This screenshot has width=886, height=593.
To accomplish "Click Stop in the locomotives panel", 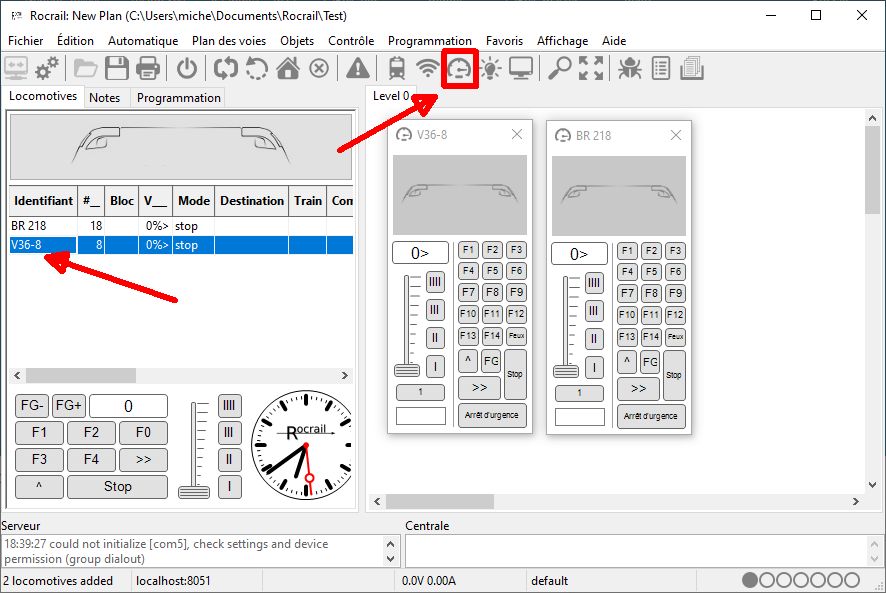I will [117, 486].
